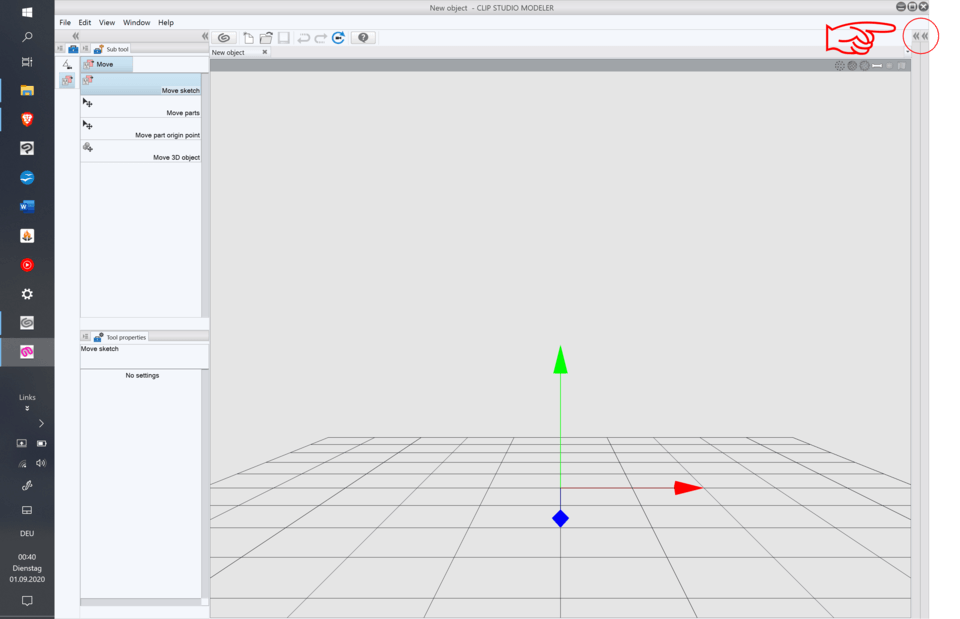960x619 pixels.
Task: Redo the last undone action
Action: pos(321,38)
